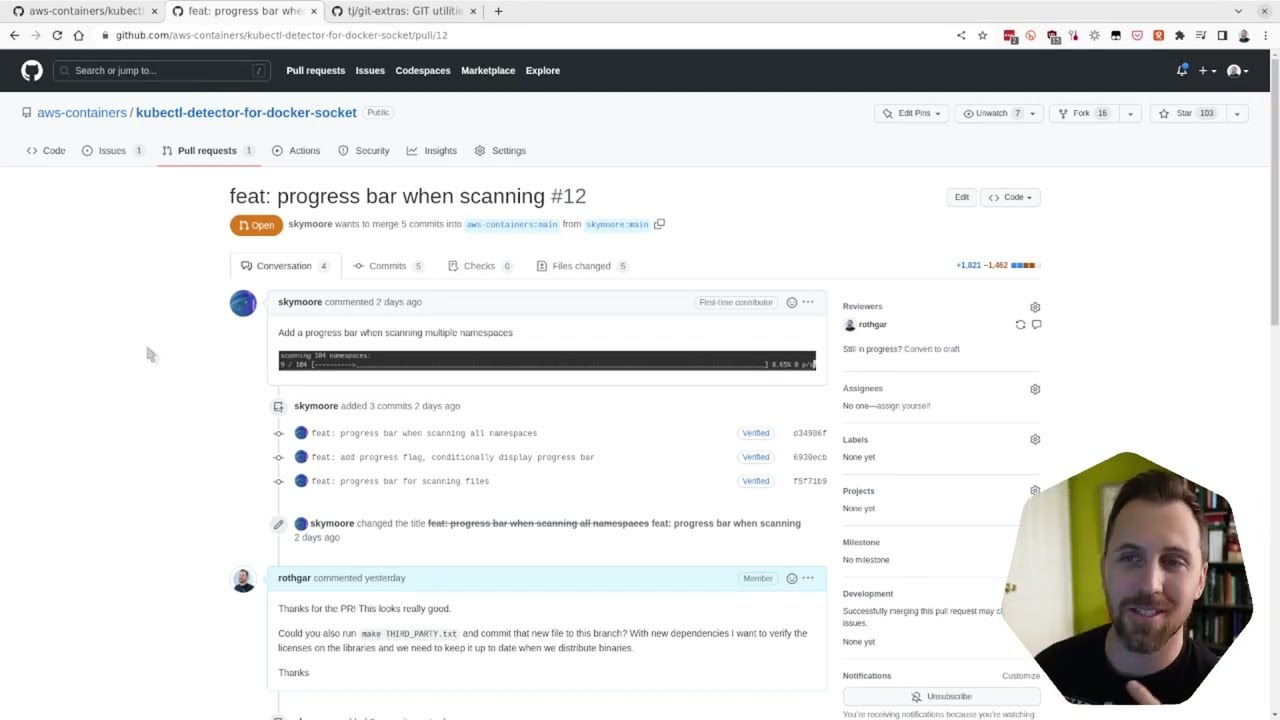Click Verified badge for commit d34986f
1280x720 pixels.
coord(756,433)
